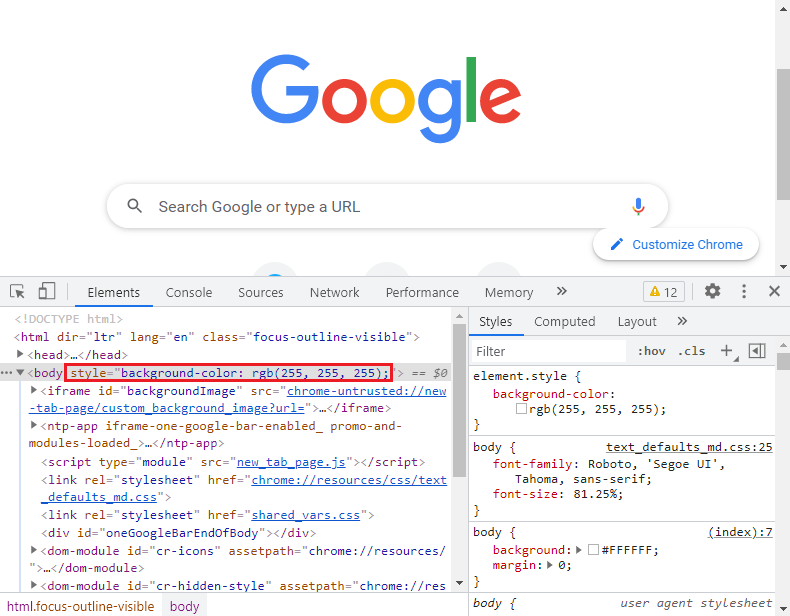790x616 pixels.
Task: Toggle the computed styles sidebar icon
Action: coord(757,351)
